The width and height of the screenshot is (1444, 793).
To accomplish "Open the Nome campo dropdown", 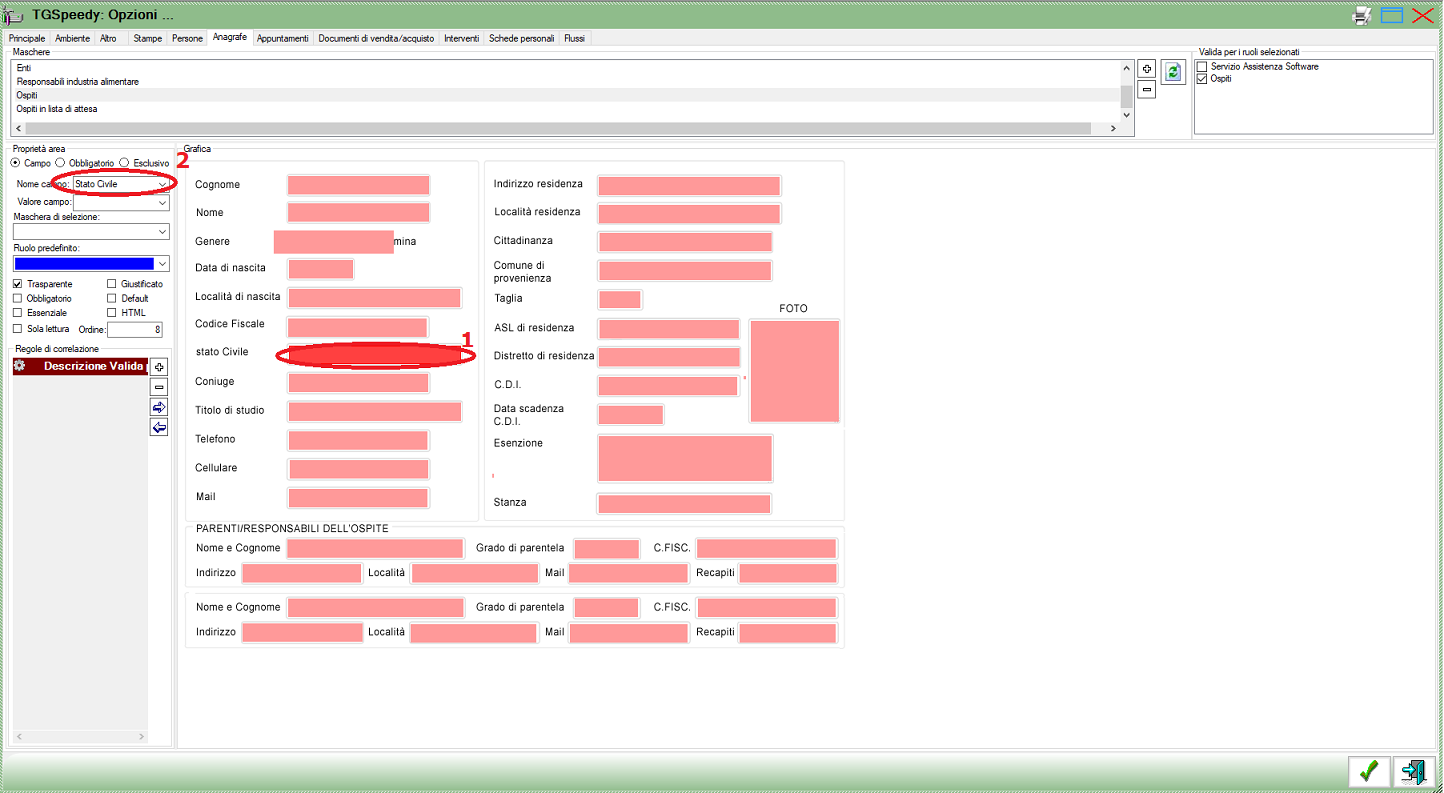I will click(x=162, y=184).
